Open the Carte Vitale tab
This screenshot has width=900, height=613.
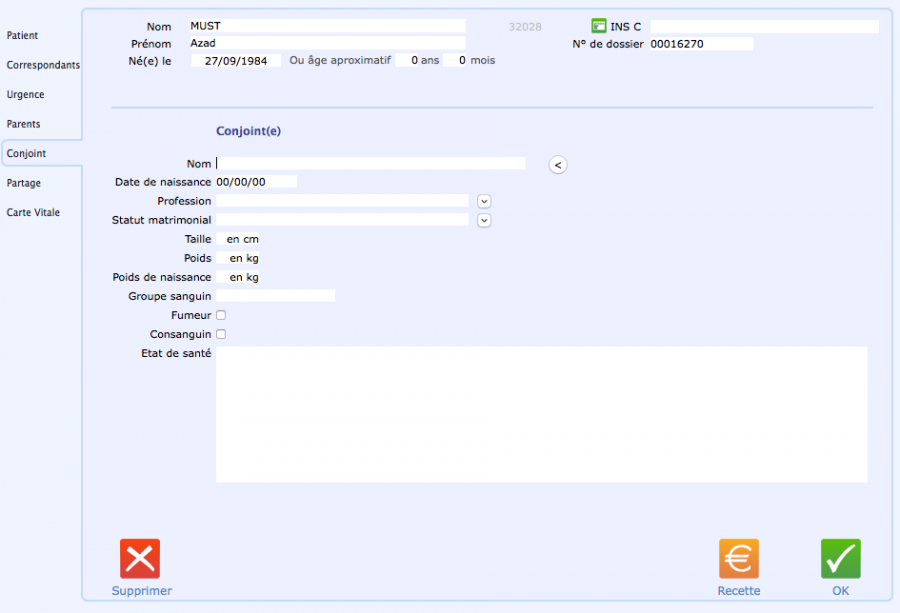(33, 212)
